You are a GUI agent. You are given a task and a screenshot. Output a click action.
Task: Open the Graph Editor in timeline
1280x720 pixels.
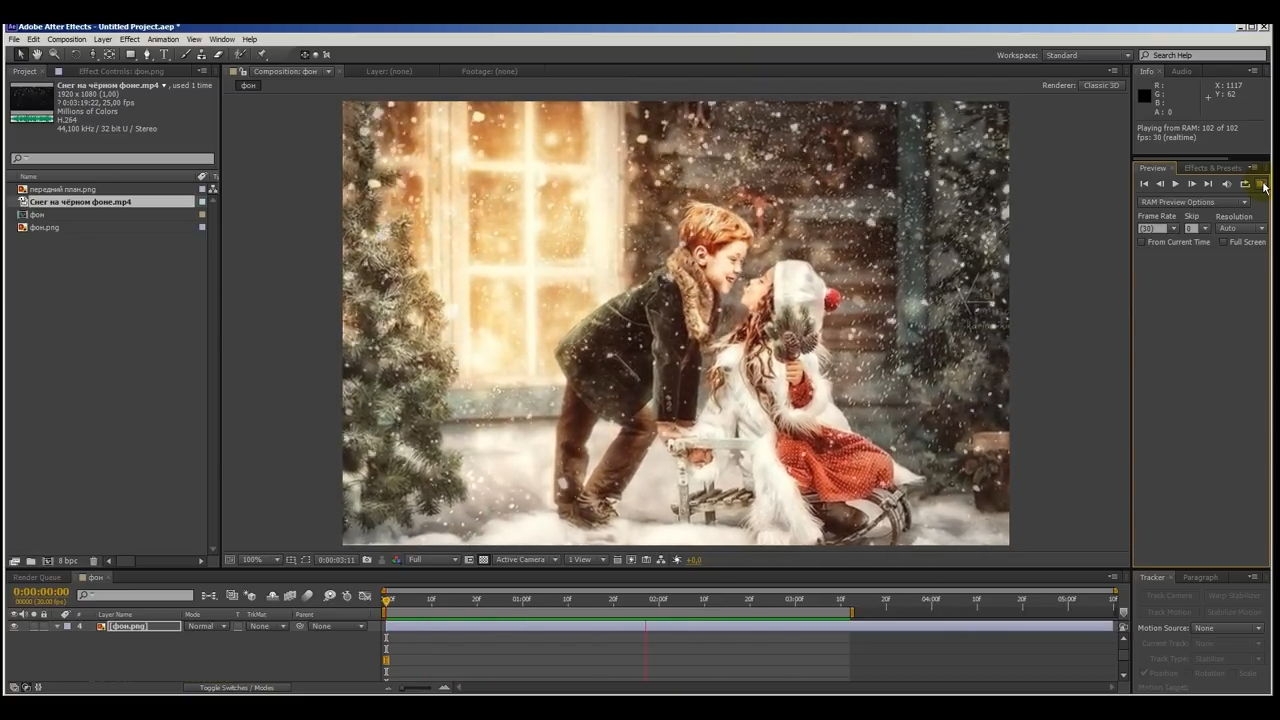(x=365, y=596)
